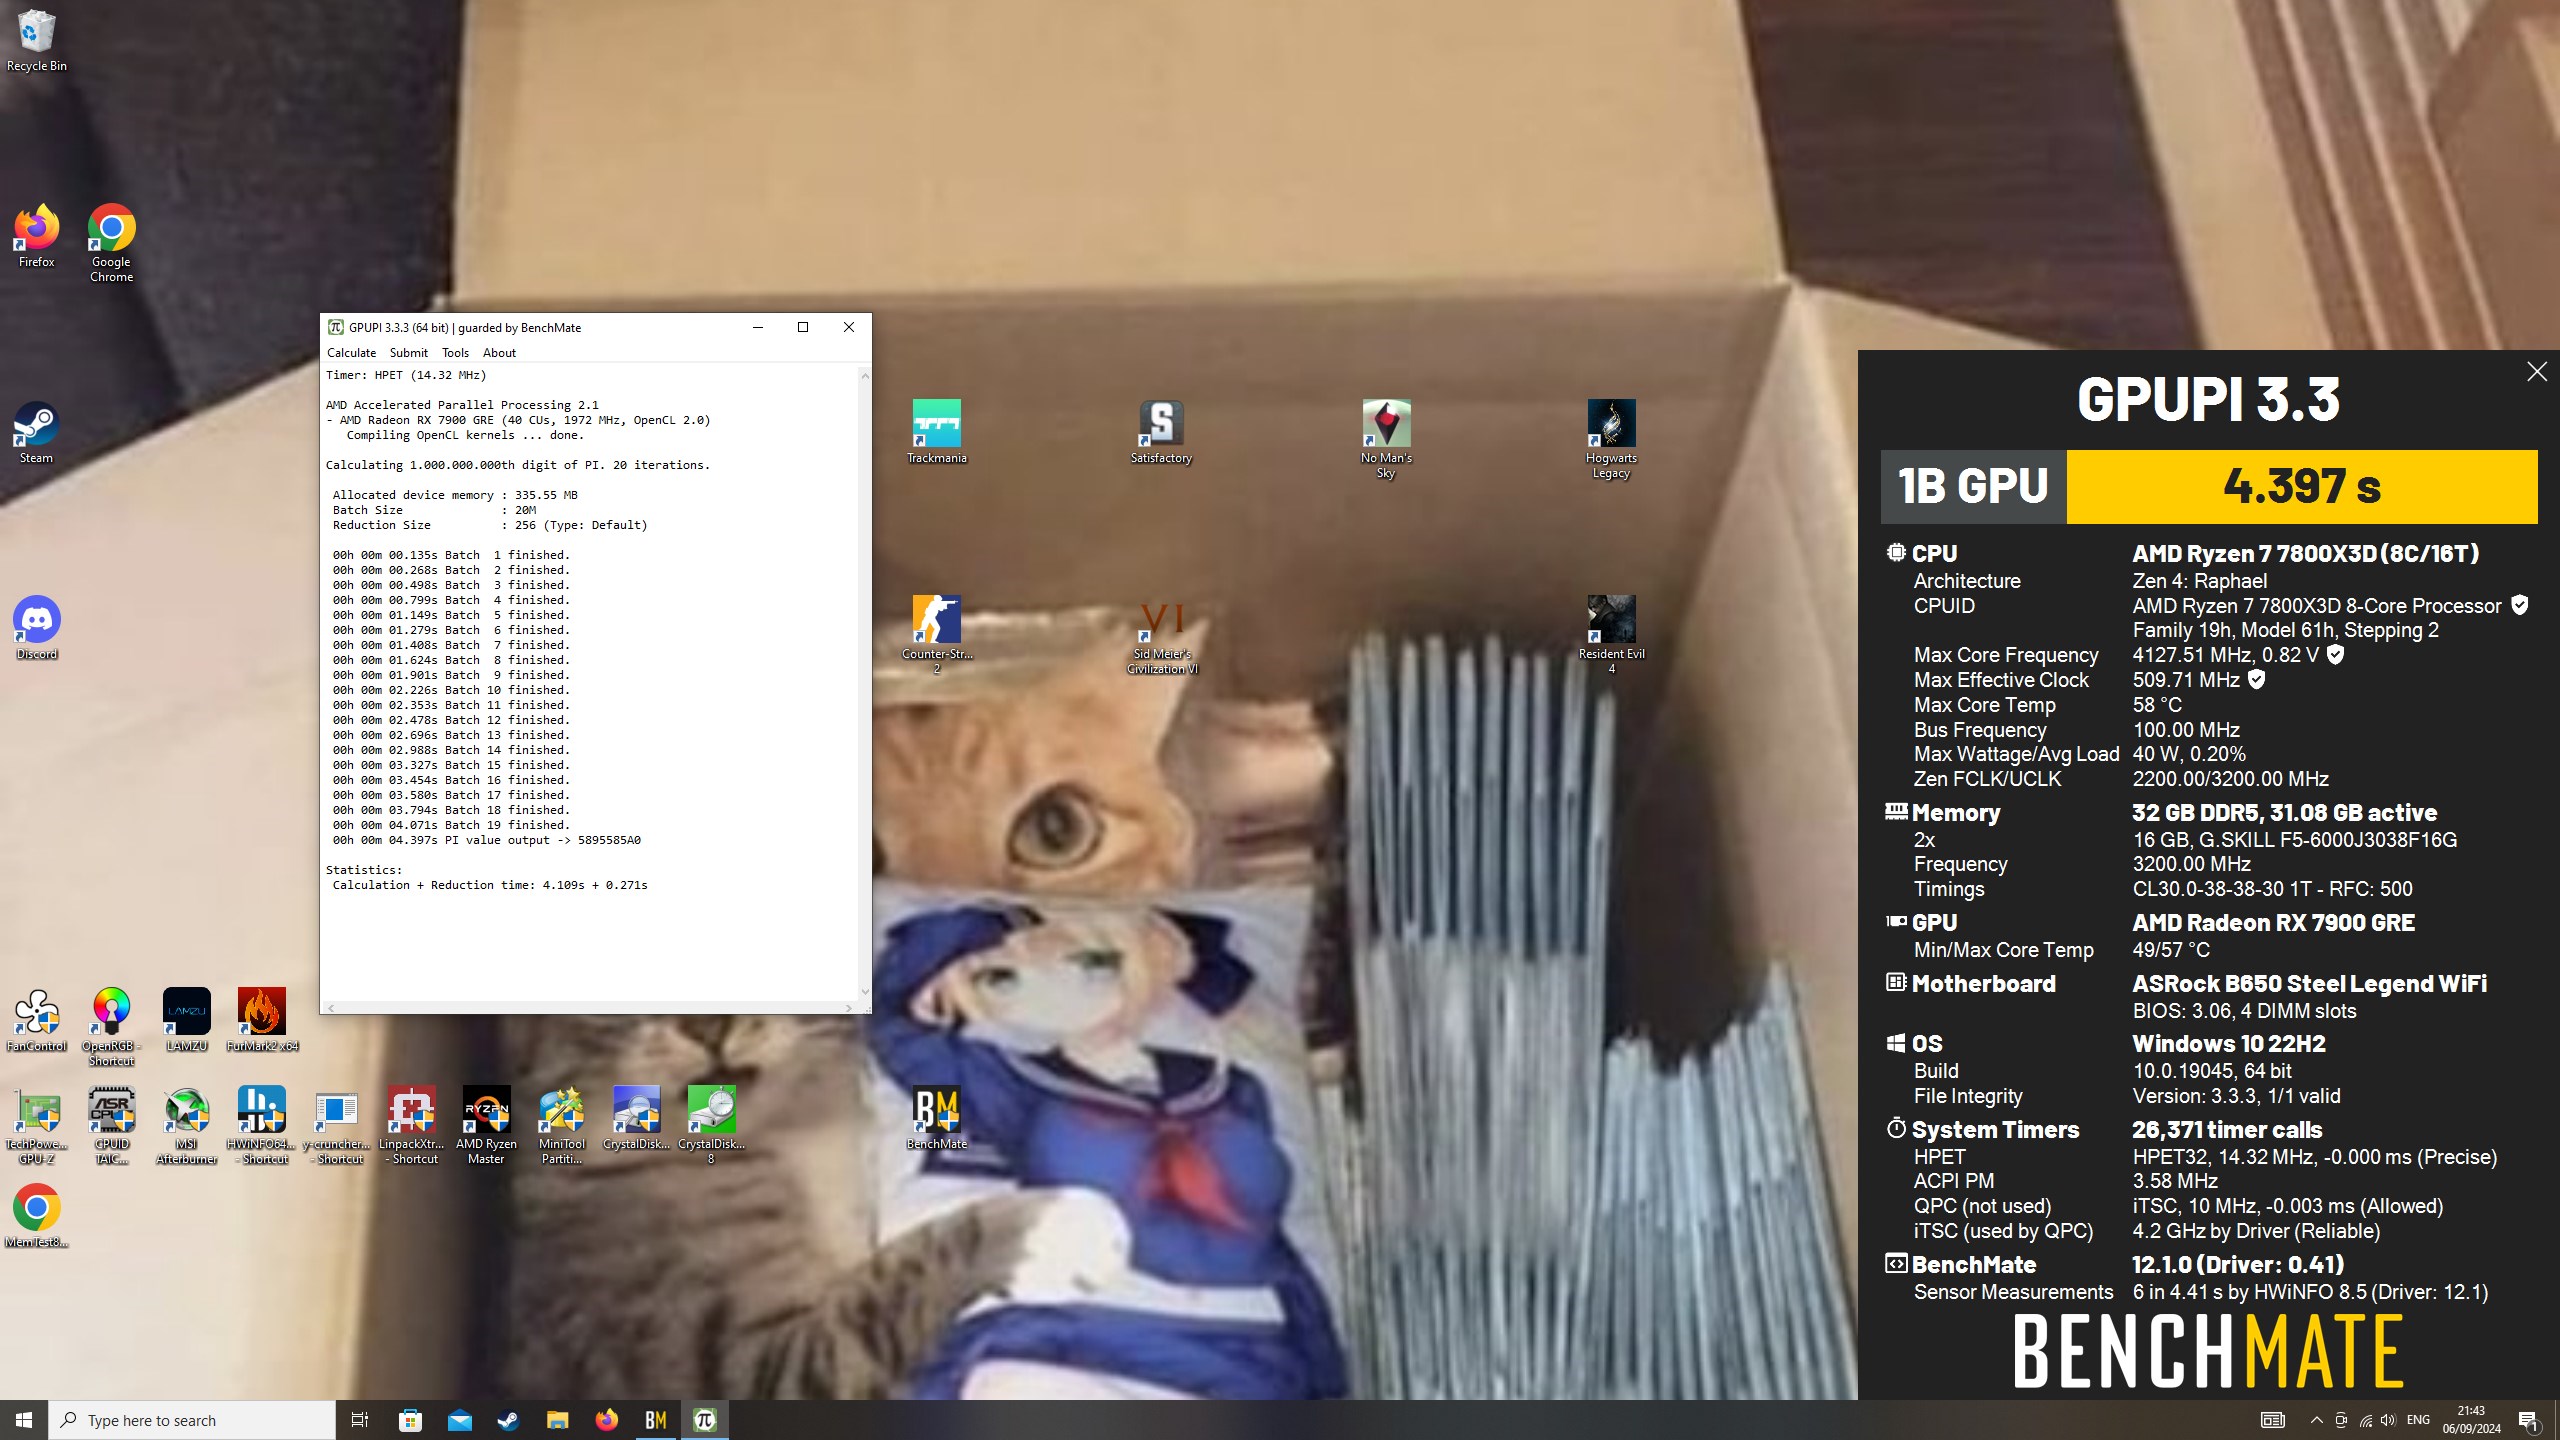Click the Calculation + Reduction time line
The width and height of the screenshot is (2560, 1440).
(490, 885)
